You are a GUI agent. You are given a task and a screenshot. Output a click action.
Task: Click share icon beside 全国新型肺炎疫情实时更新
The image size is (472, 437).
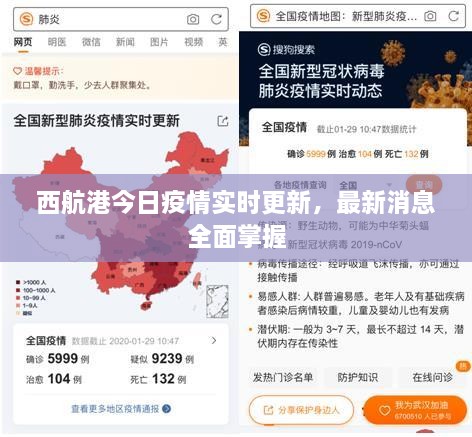[223, 121]
